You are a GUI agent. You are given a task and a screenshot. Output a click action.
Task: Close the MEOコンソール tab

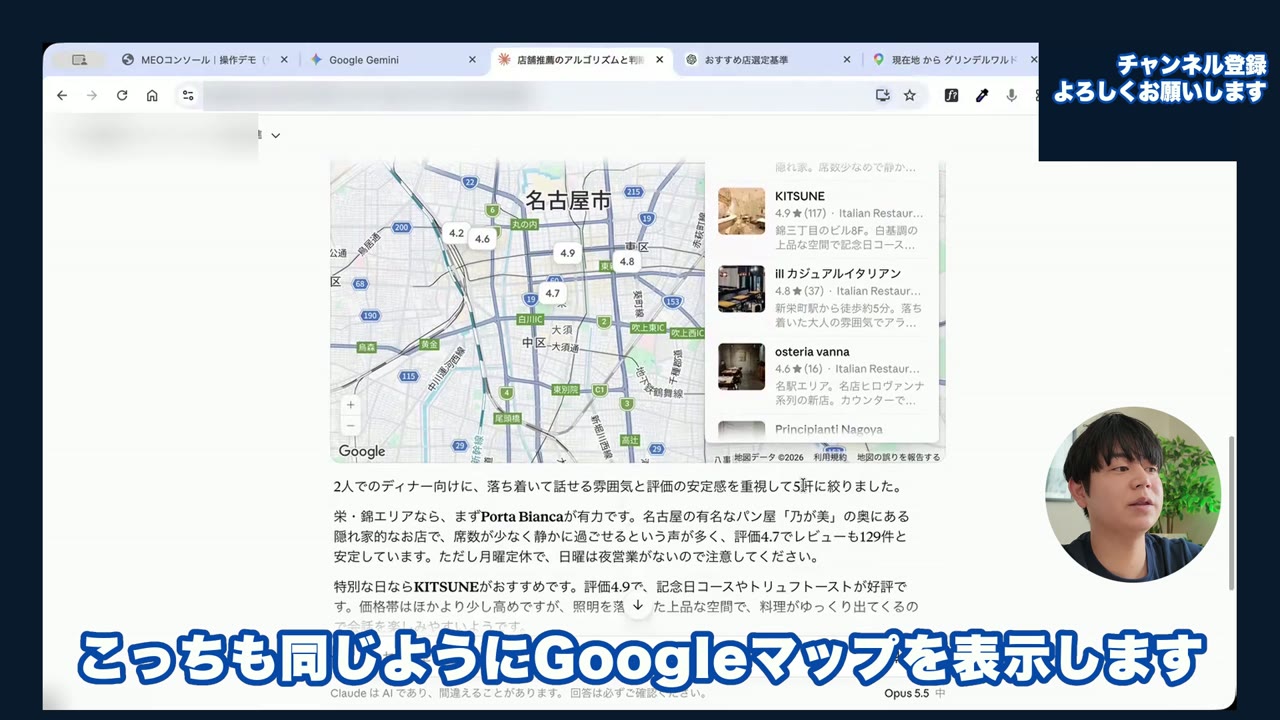(x=284, y=60)
